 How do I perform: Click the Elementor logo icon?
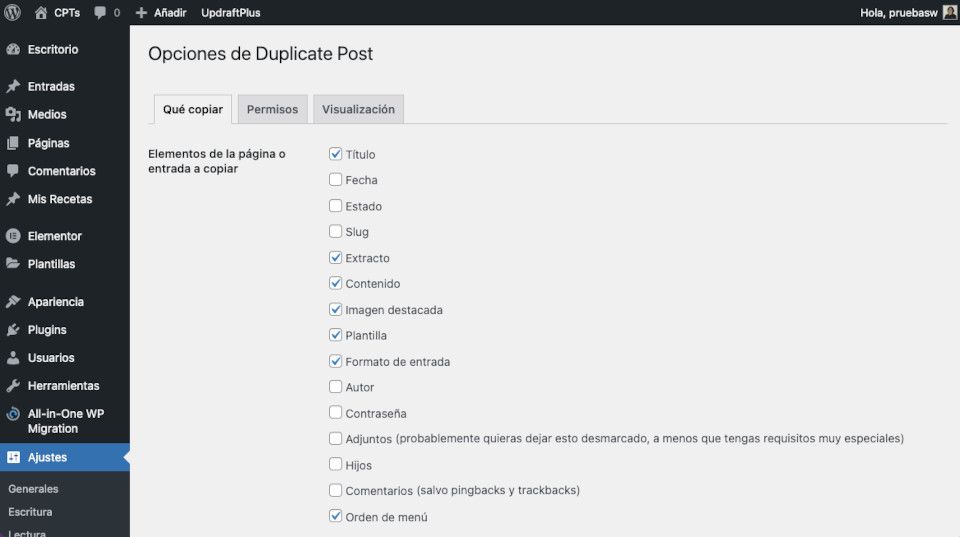coord(13,236)
